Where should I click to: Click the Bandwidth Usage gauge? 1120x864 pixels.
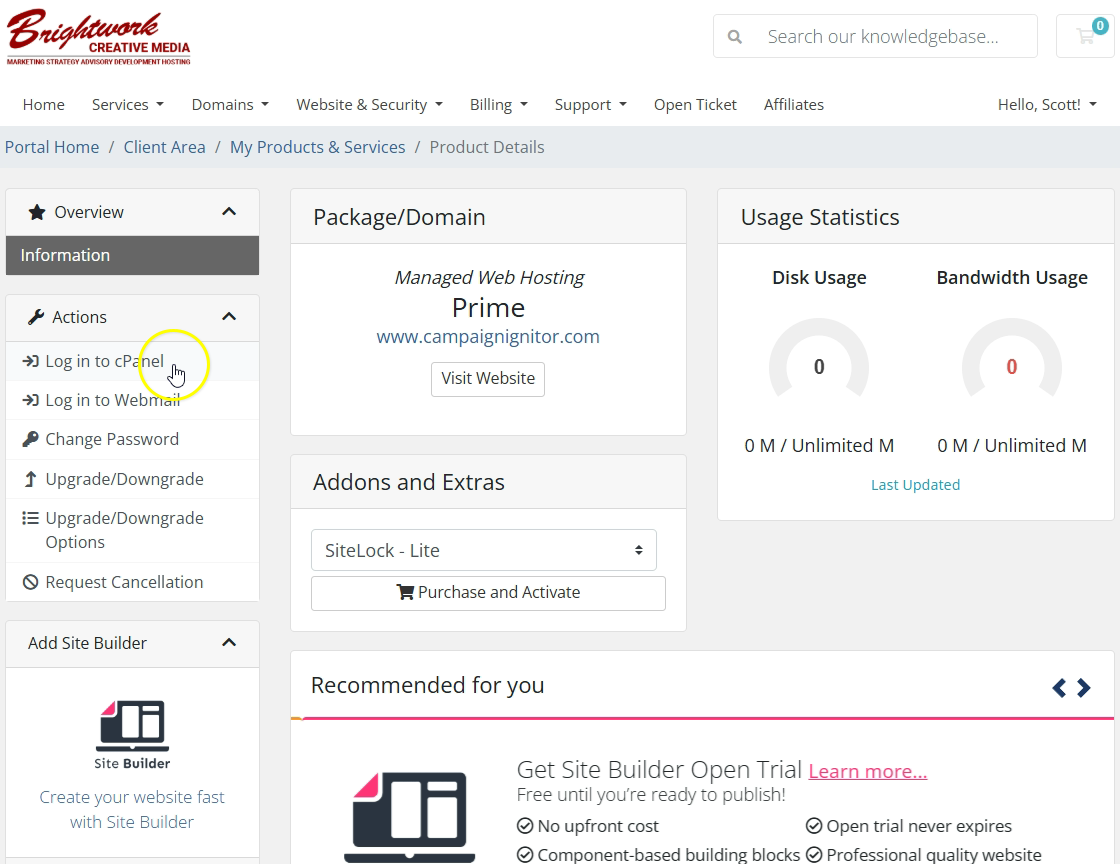(1011, 358)
